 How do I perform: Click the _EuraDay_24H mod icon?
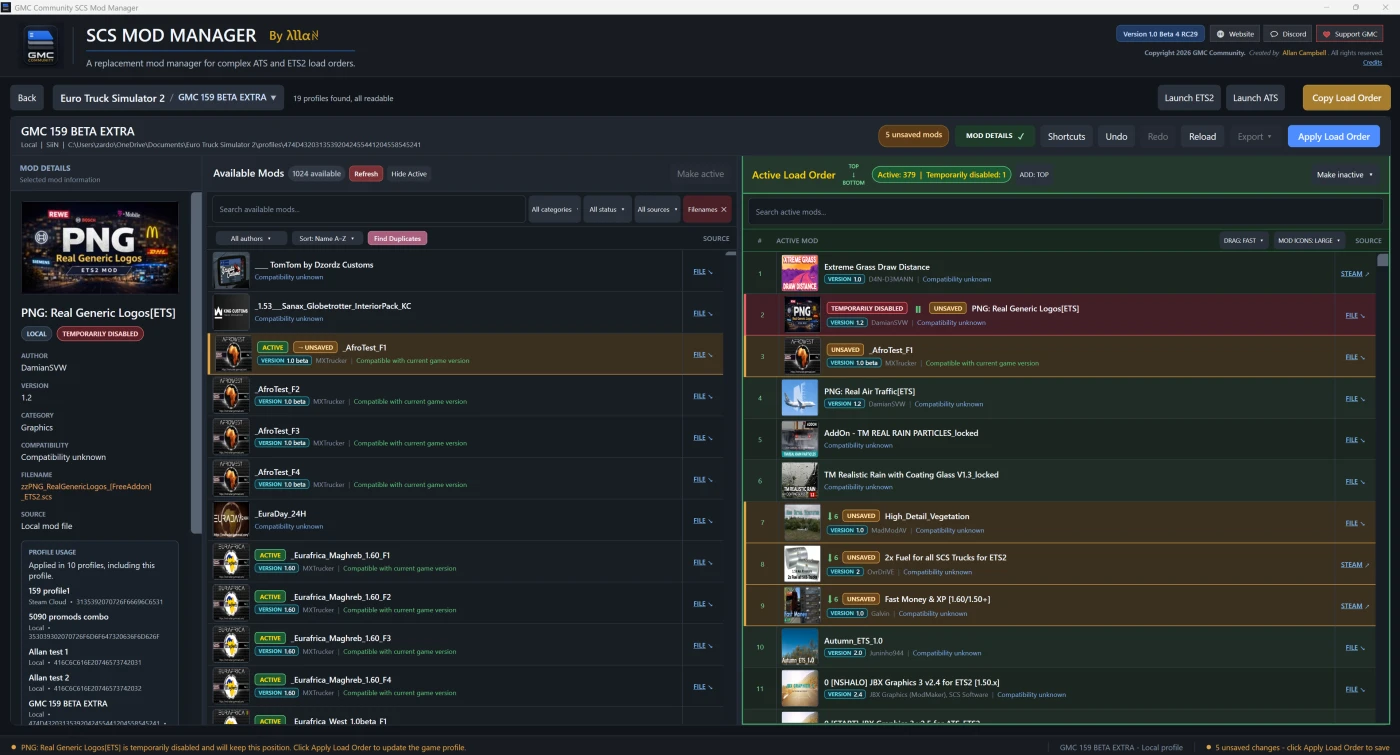click(x=231, y=520)
